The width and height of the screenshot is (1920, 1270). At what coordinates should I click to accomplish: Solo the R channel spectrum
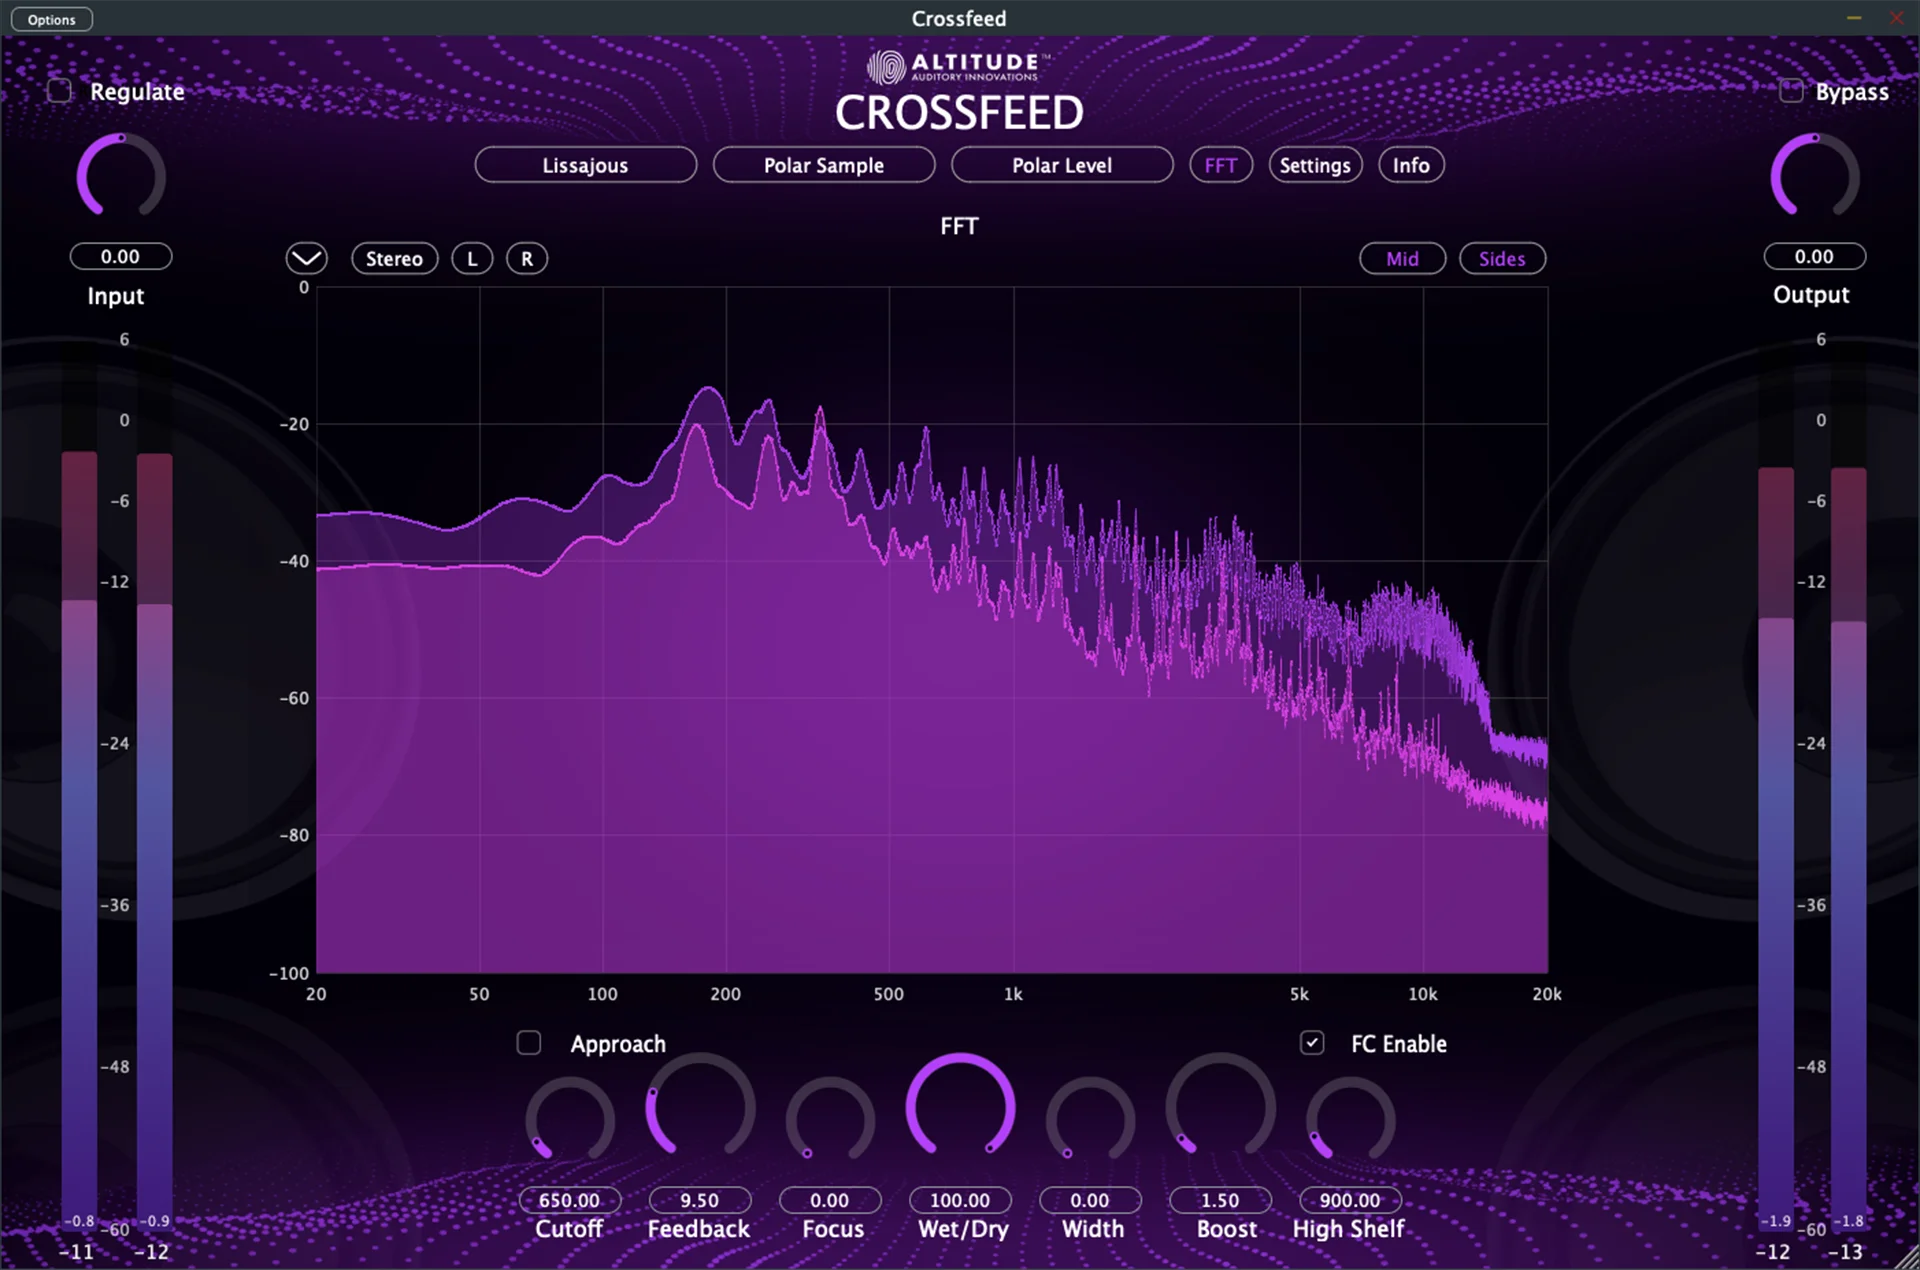pyautogui.click(x=526, y=258)
